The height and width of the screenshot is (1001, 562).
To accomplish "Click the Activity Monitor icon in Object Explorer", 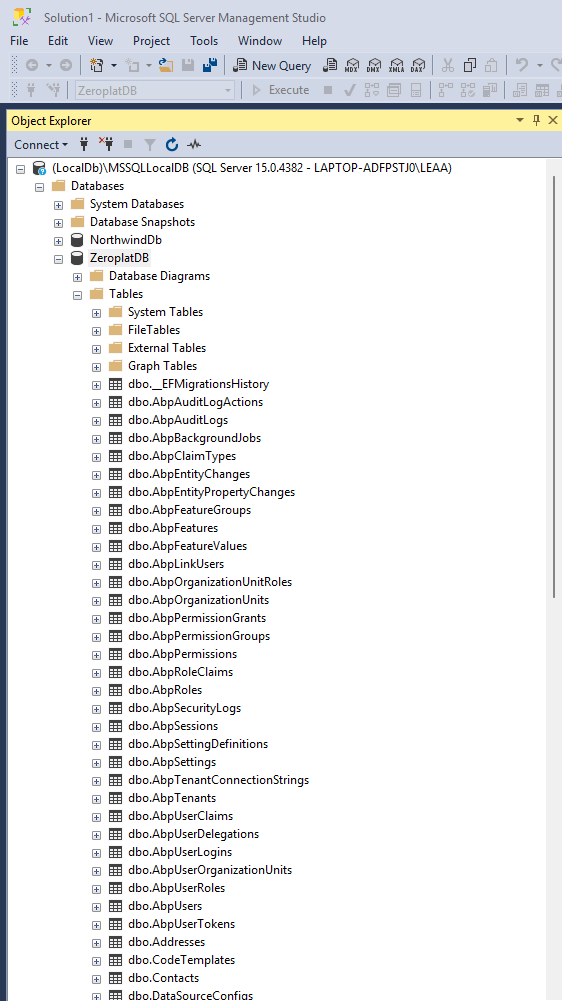I will tap(194, 144).
